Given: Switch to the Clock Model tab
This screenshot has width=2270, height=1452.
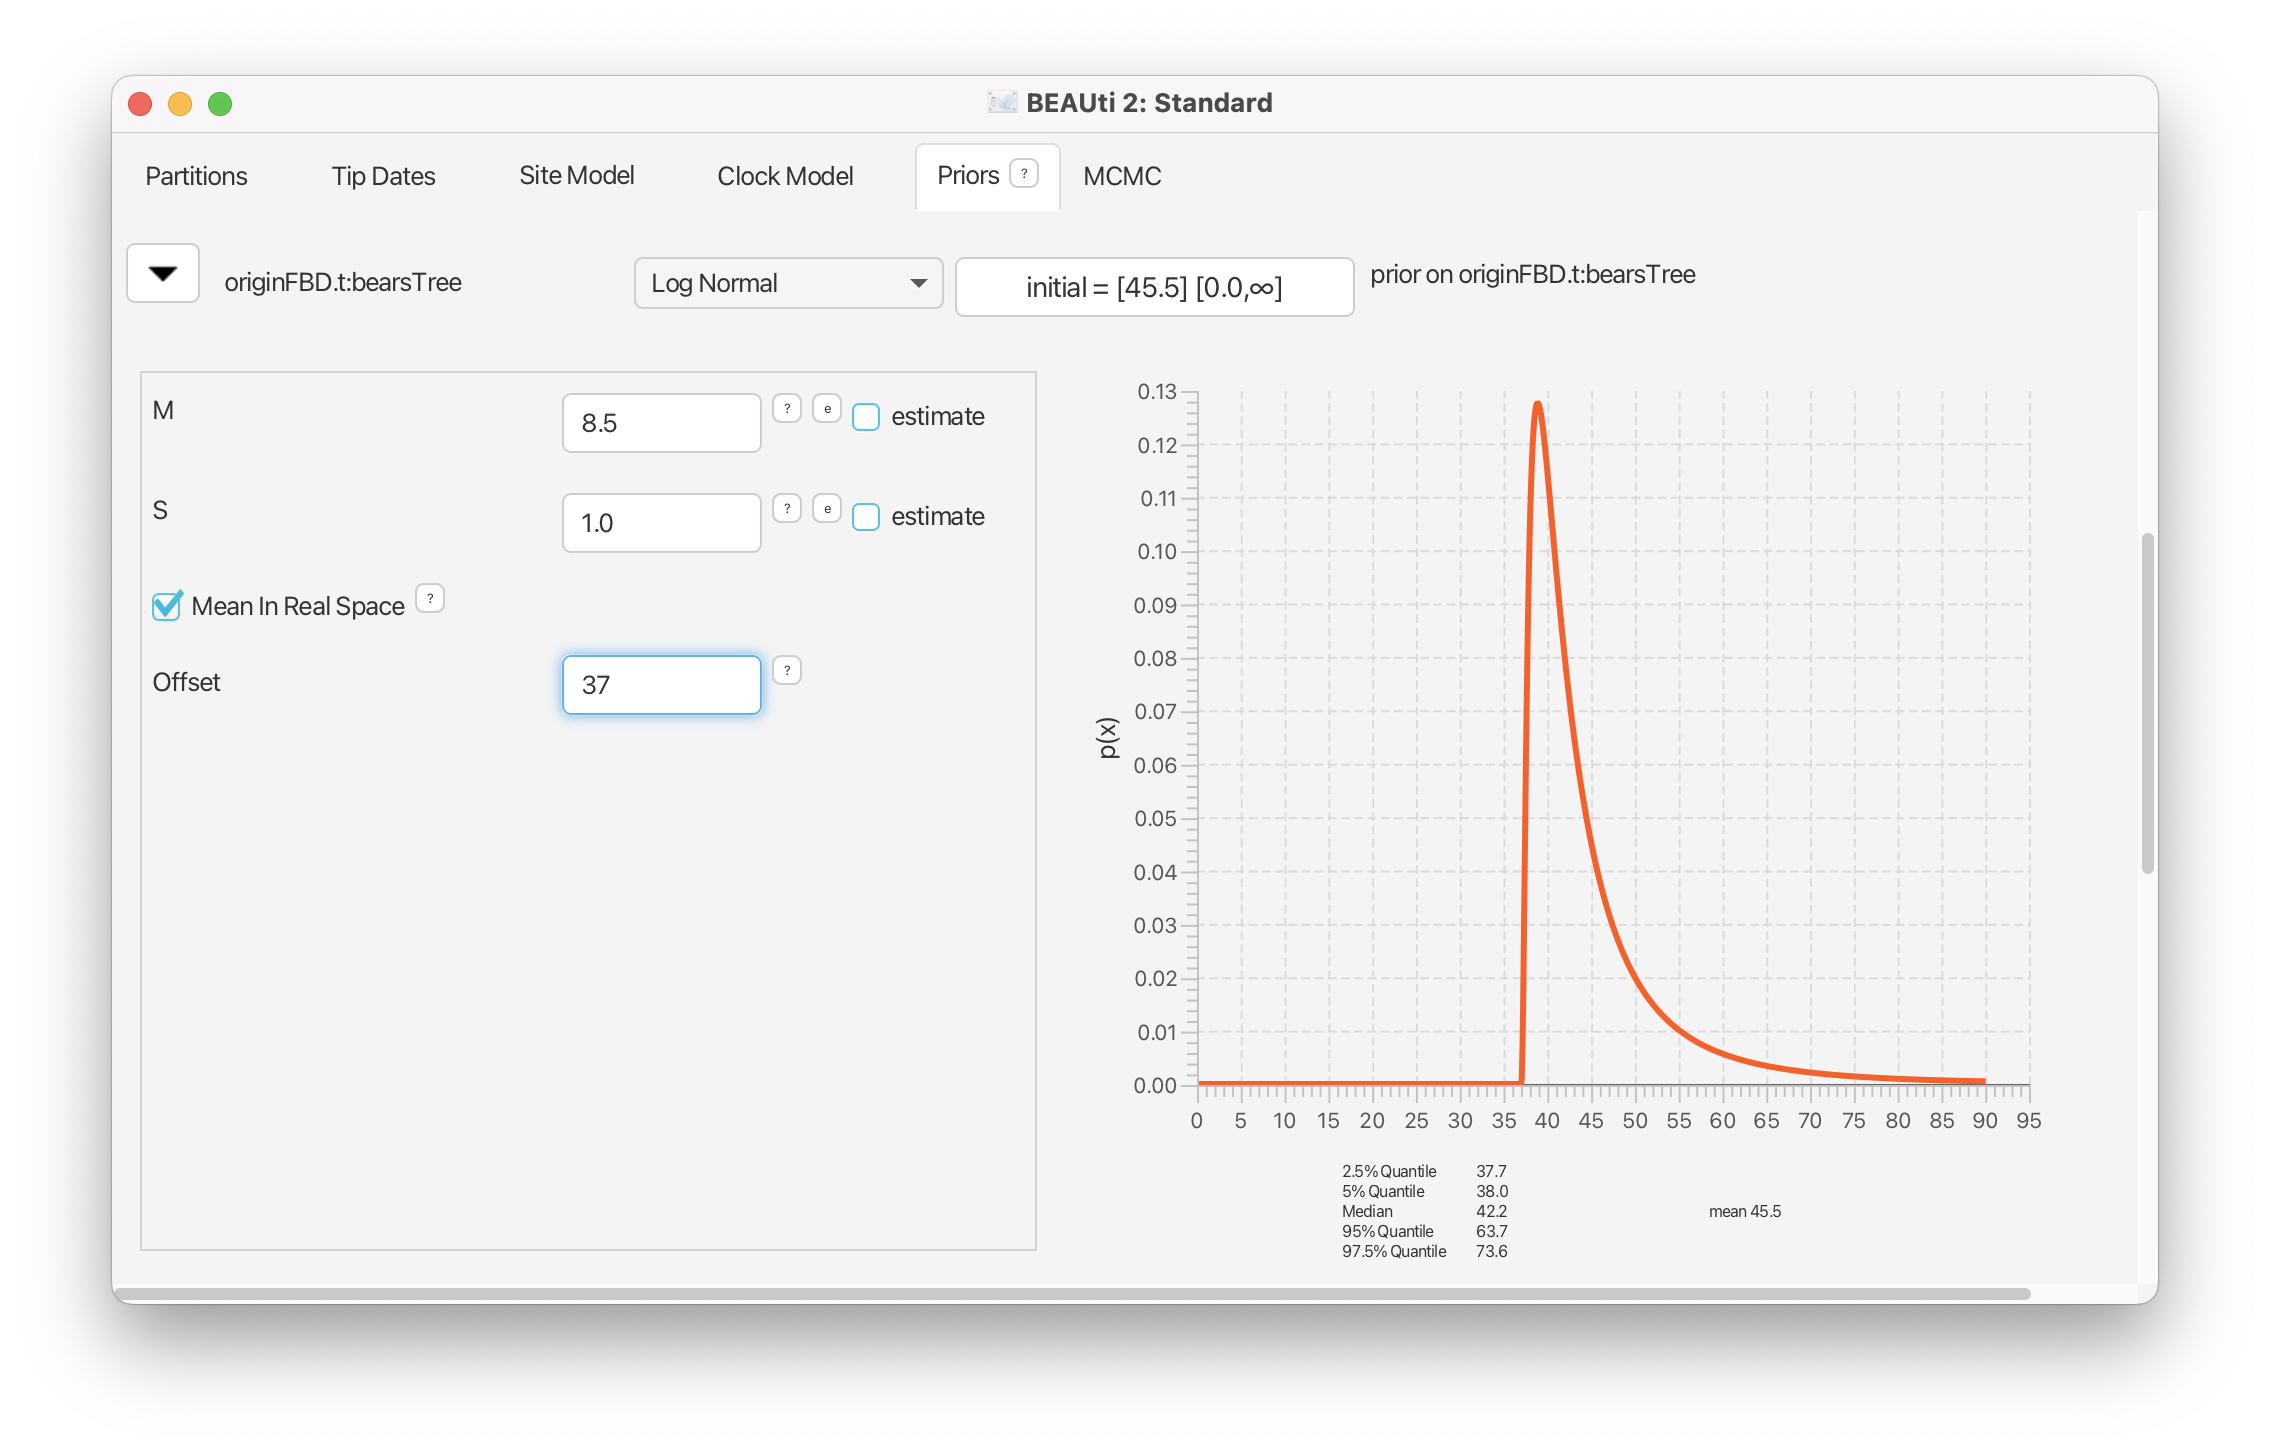Looking at the screenshot, I should (785, 176).
